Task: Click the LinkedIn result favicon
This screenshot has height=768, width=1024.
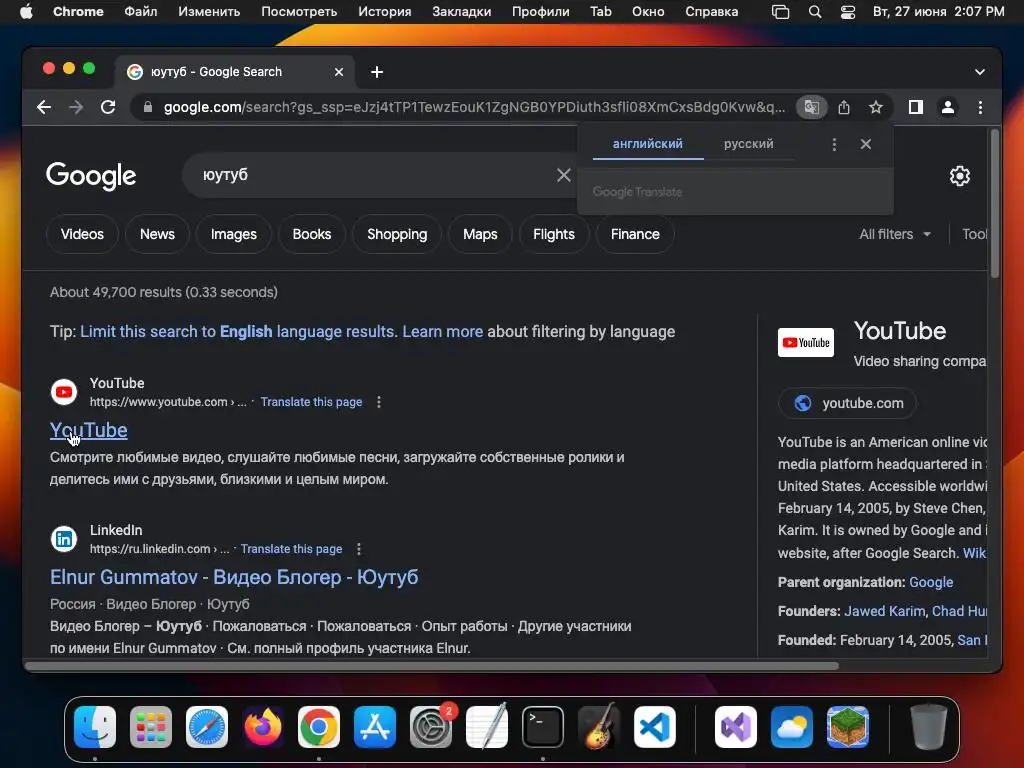Action: pyautogui.click(x=64, y=539)
